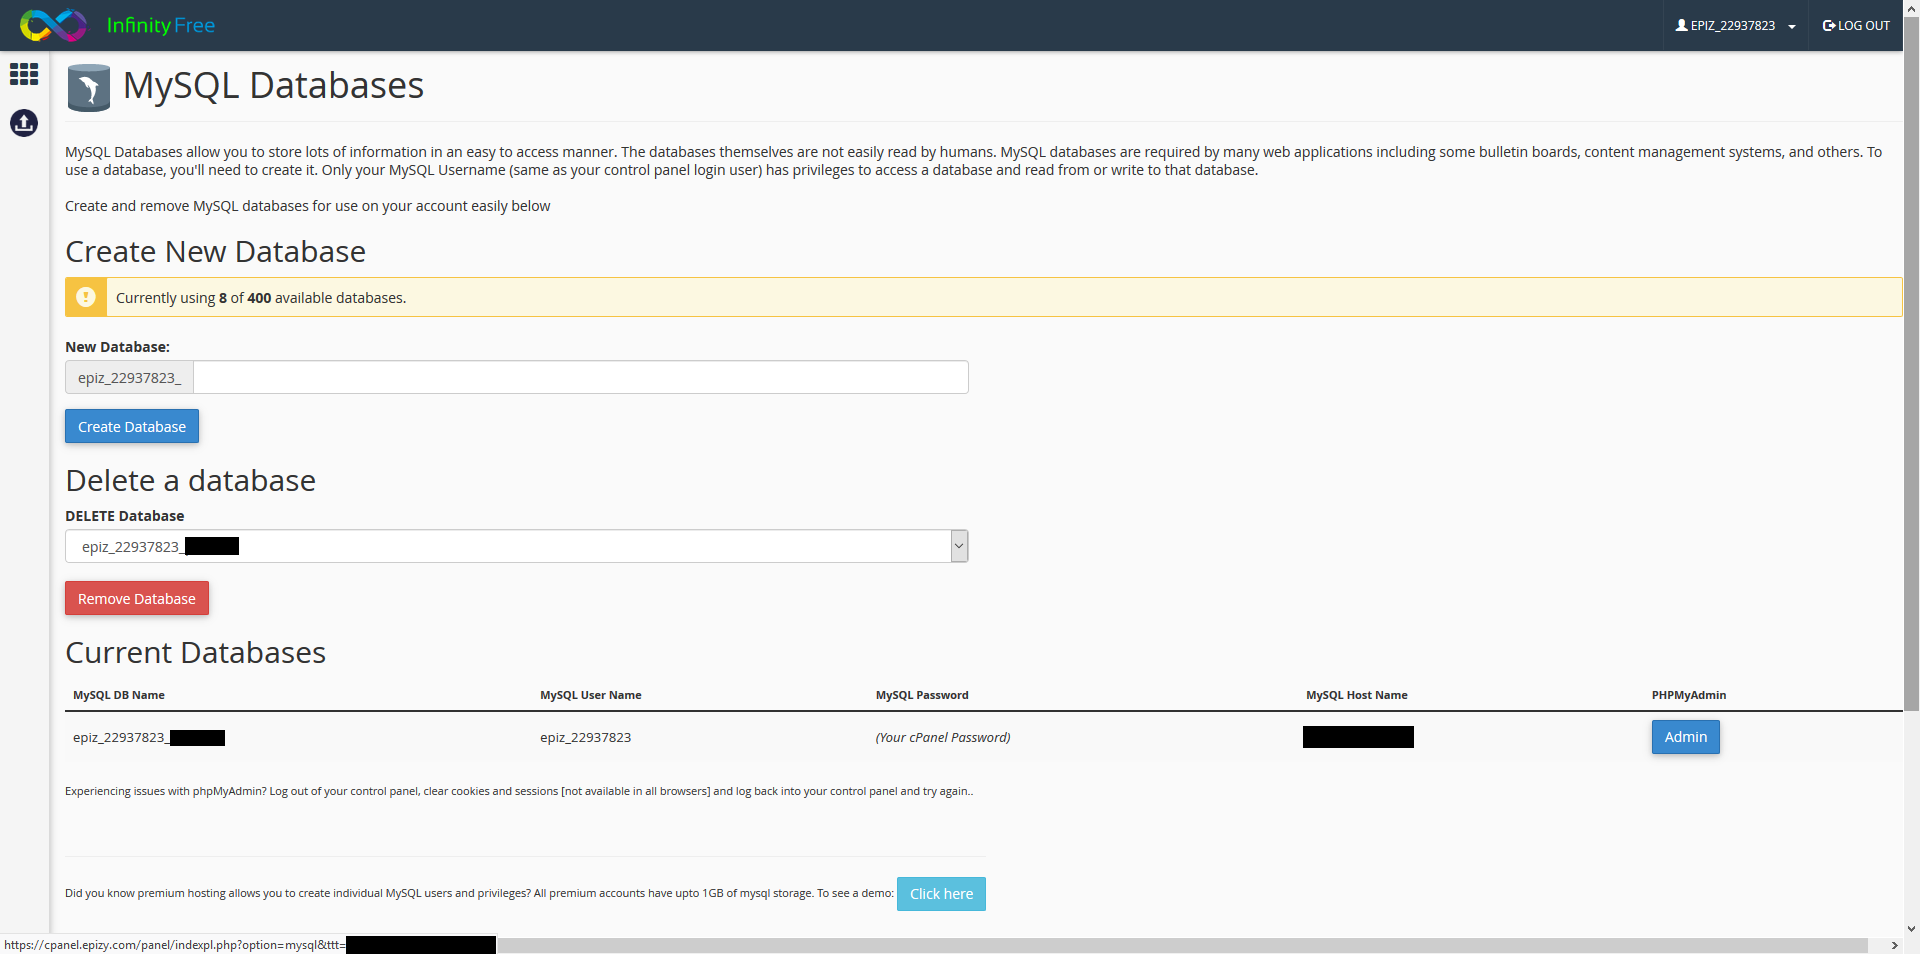1920x954 pixels.
Task: Open the apps grid sidebar icon
Action: click(x=23, y=74)
